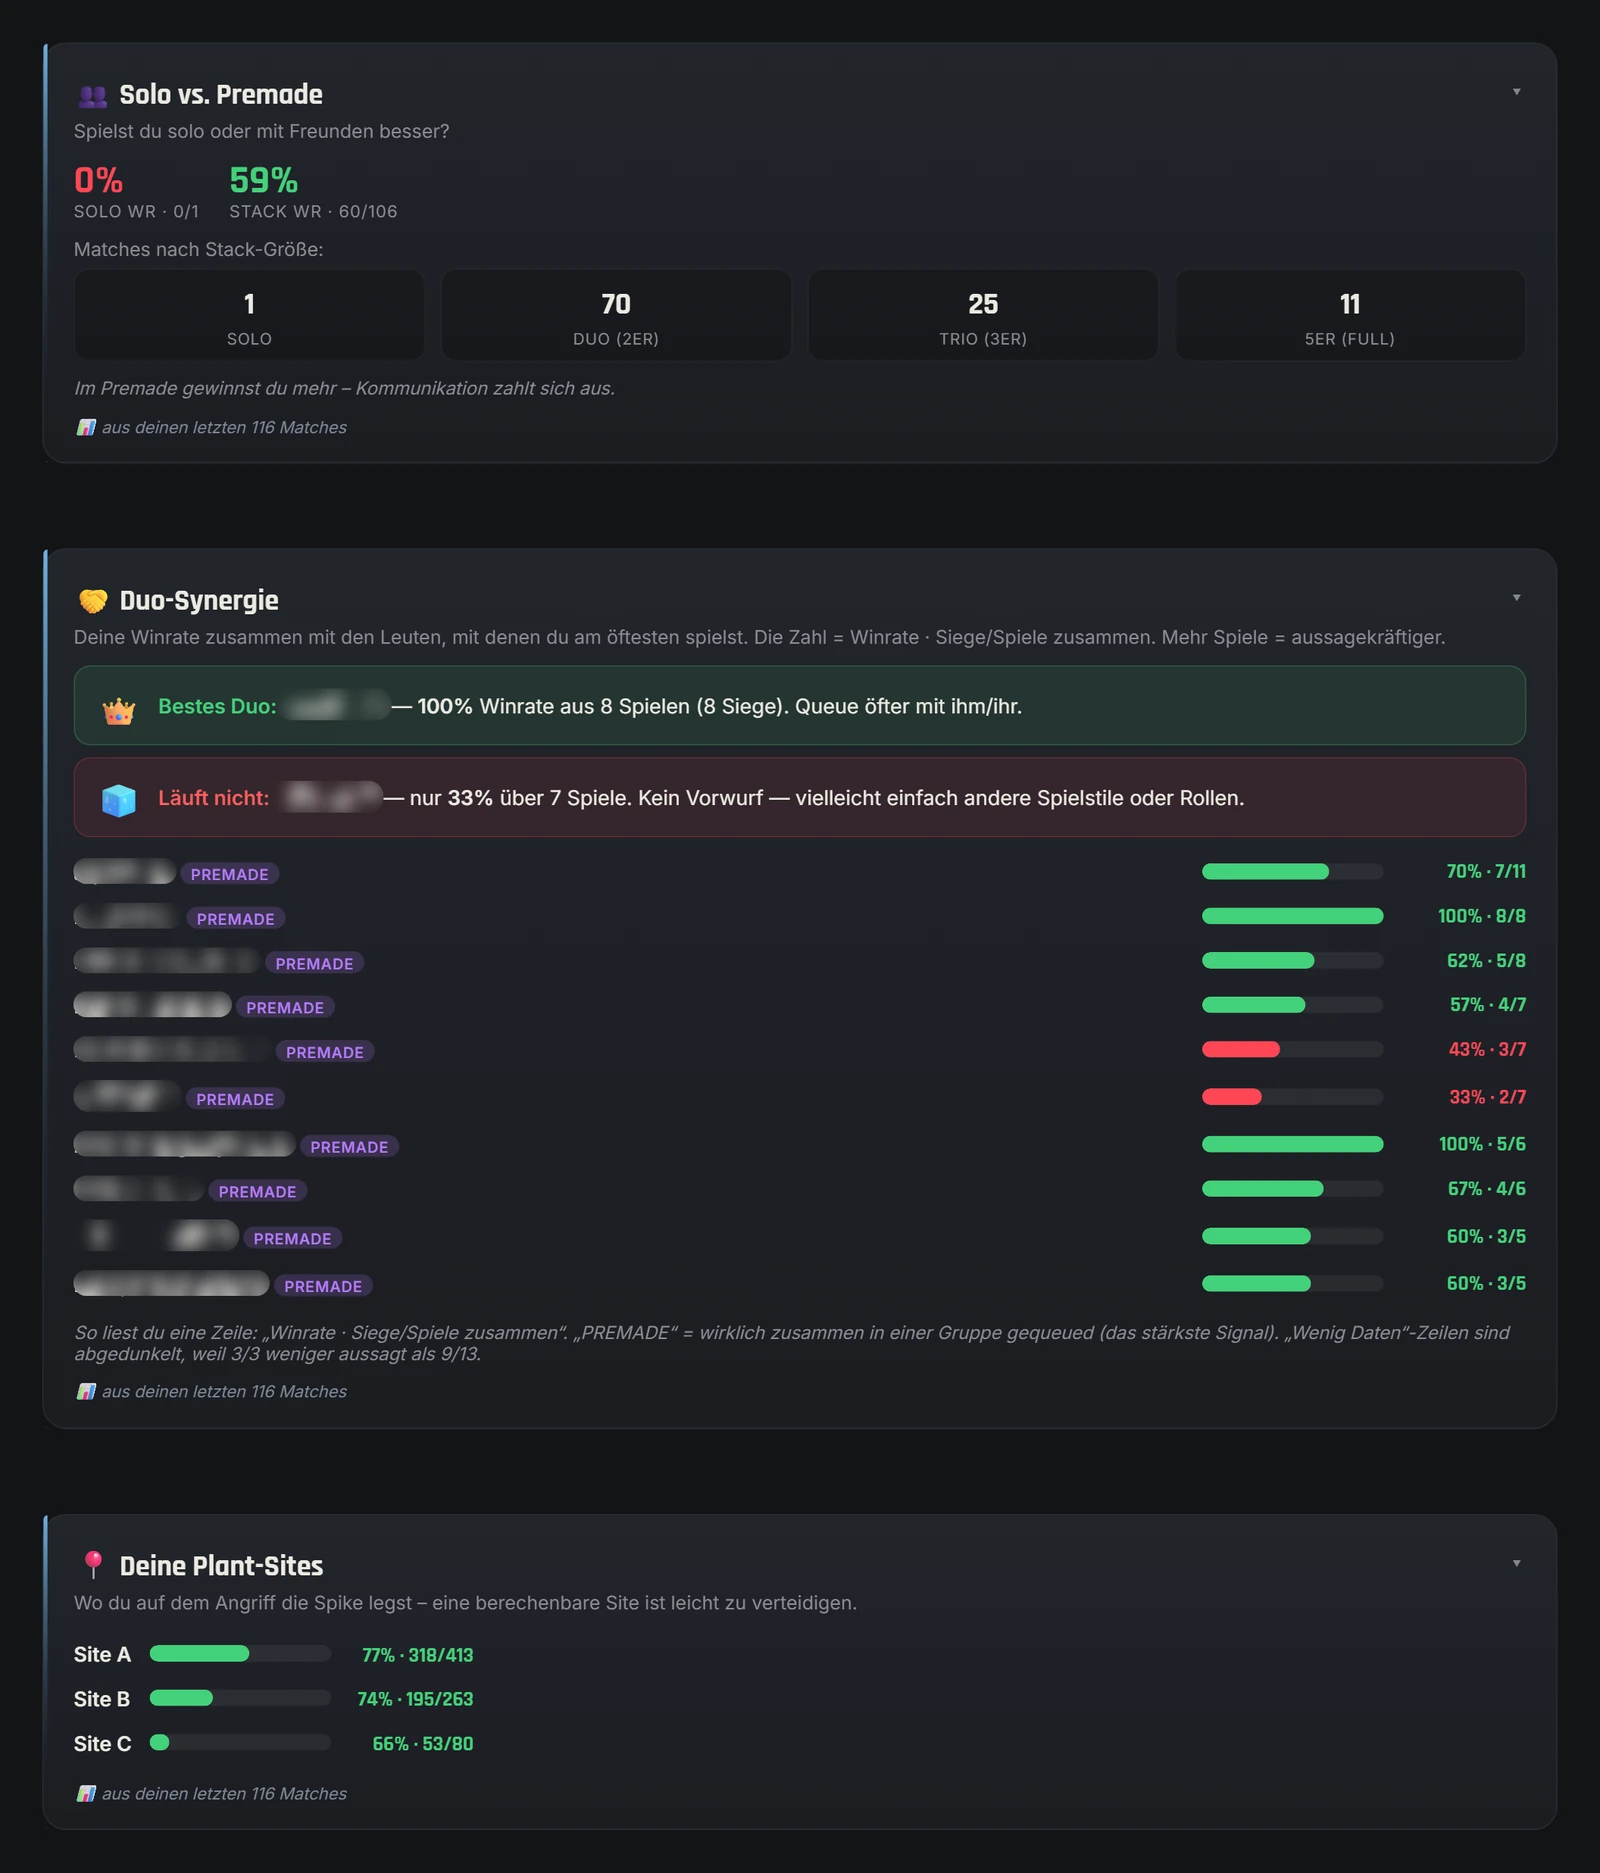
Task: Select the Trio (3er) tile with 25 matches
Action: pos(983,315)
